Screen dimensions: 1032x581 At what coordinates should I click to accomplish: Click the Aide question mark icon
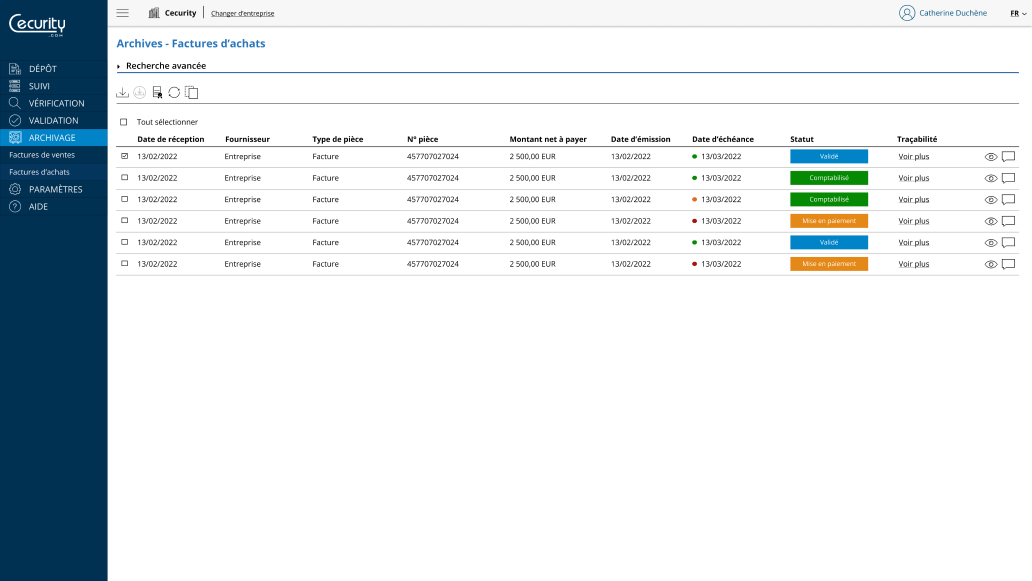pyautogui.click(x=14, y=206)
